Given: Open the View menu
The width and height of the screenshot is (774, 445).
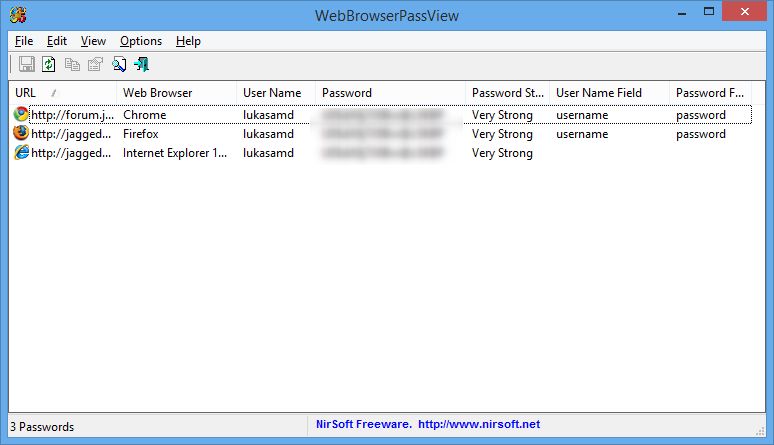Looking at the screenshot, I should pyautogui.click(x=93, y=41).
